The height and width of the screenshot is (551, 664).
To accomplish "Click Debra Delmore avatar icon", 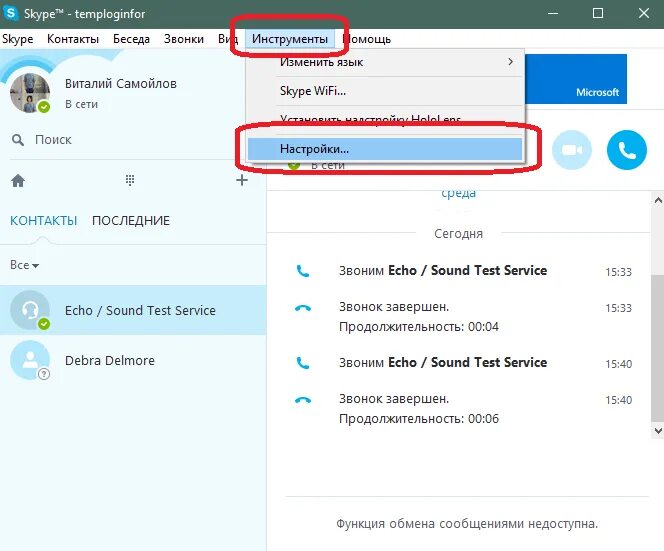I will point(30,360).
